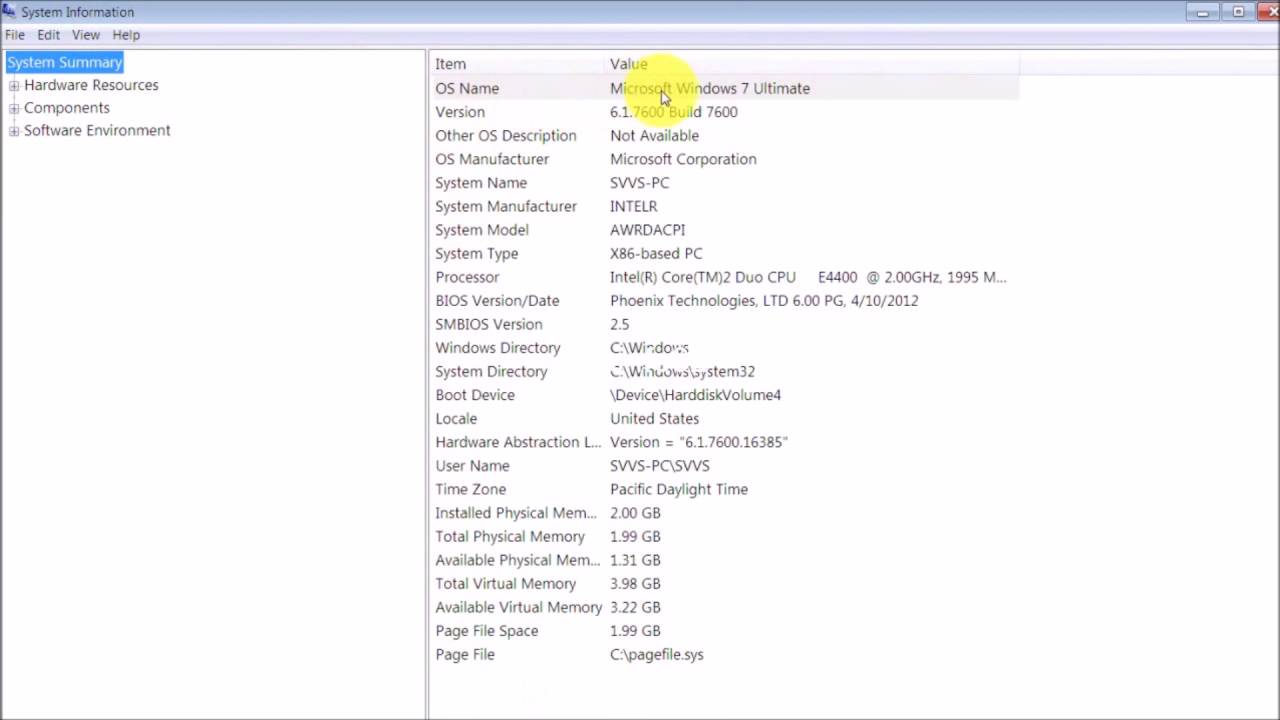Open the View menu

86,35
